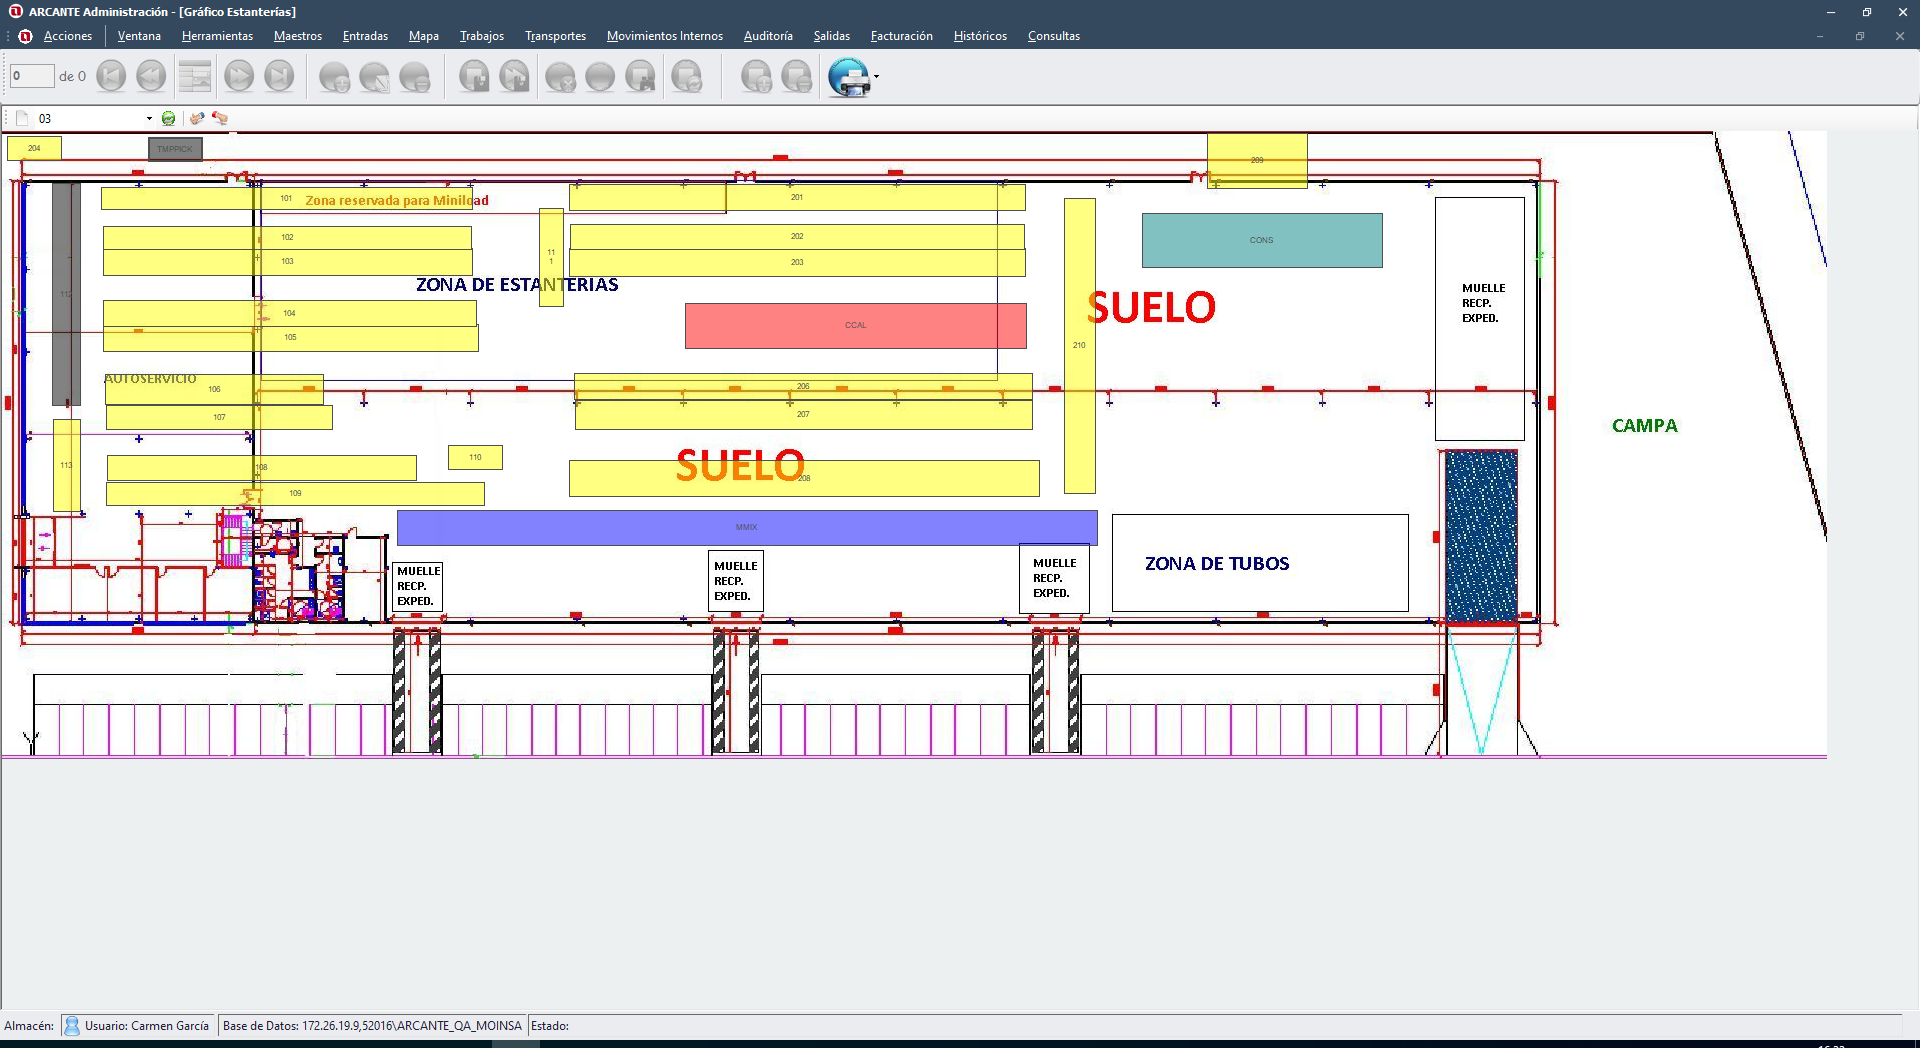Viewport: 1920px width, 1048px height.
Task: Open the Mapa menu
Action: coord(424,36)
